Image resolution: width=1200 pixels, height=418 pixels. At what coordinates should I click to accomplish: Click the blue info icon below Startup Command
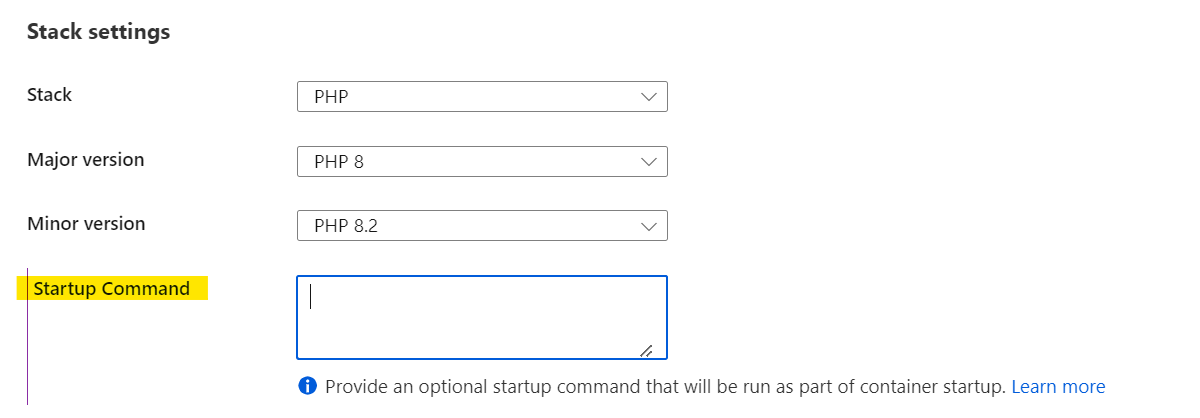(308, 387)
